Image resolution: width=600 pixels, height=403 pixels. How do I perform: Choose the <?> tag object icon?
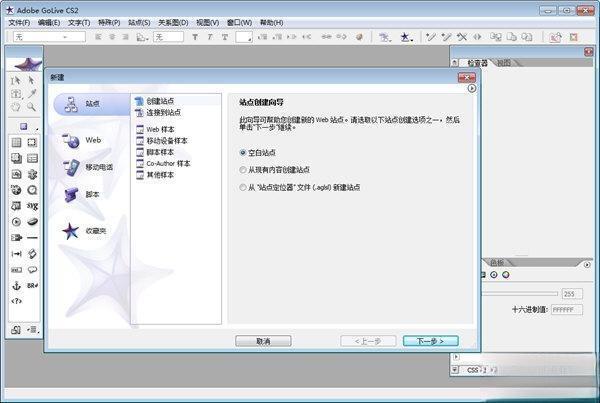16,301
